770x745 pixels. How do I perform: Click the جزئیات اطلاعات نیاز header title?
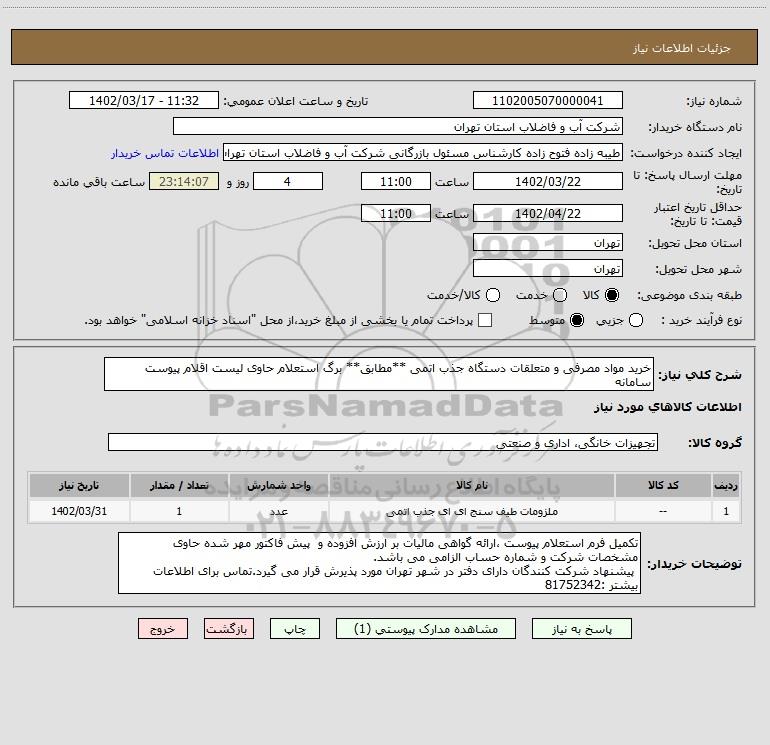(x=681, y=48)
